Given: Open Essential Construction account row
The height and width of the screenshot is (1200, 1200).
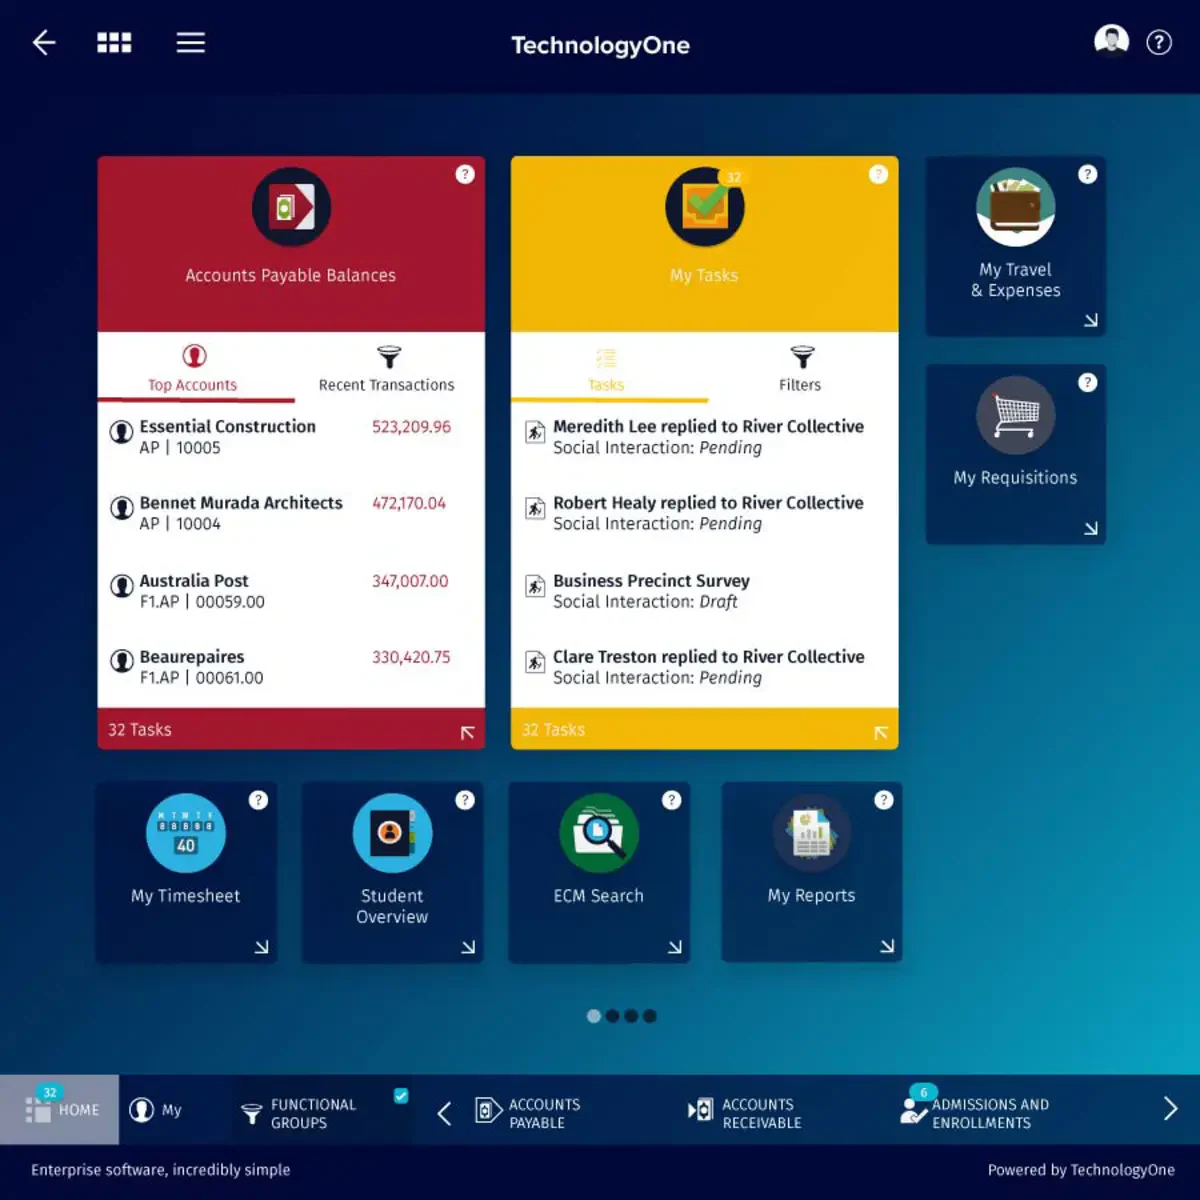Looking at the screenshot, I should (x=291, y=437).
